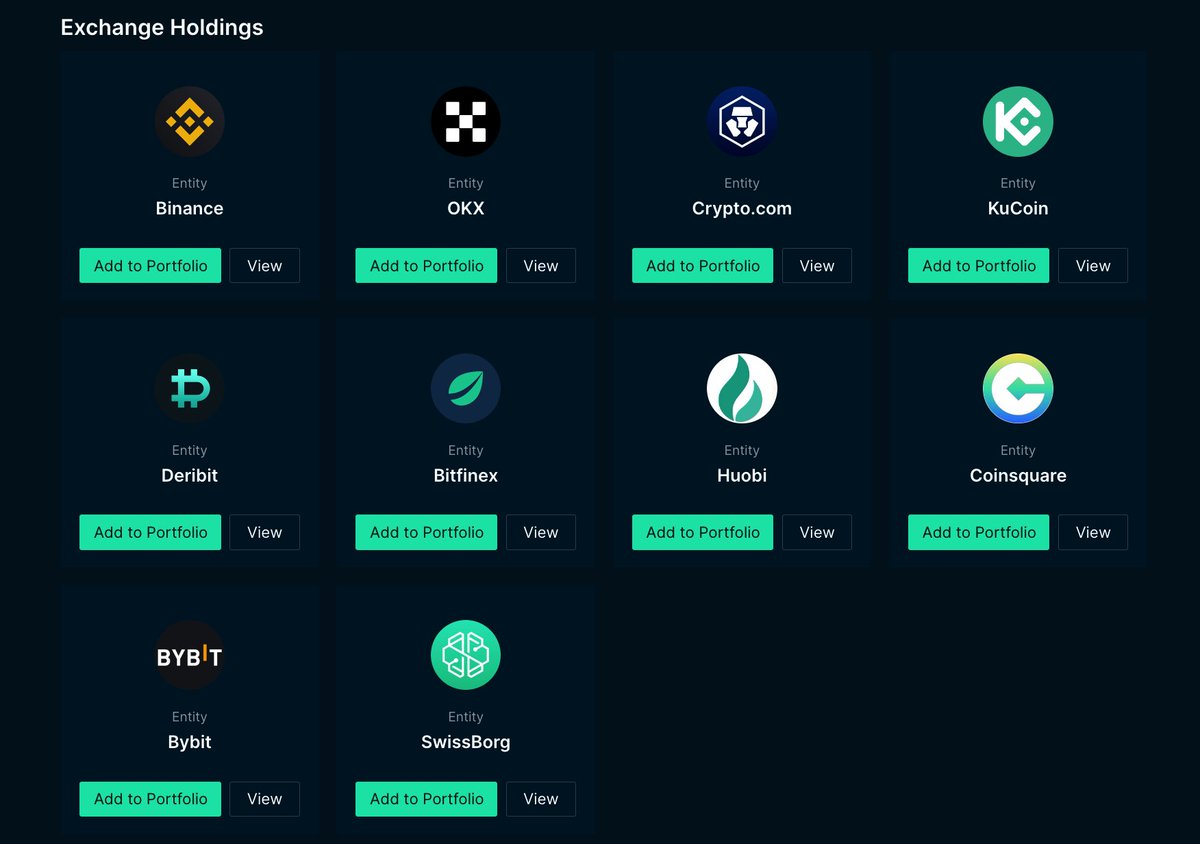This screenshot has width=1200, height=844.
Task: Add Deribit to your portfolio
Action: click(x=150, y=532)
